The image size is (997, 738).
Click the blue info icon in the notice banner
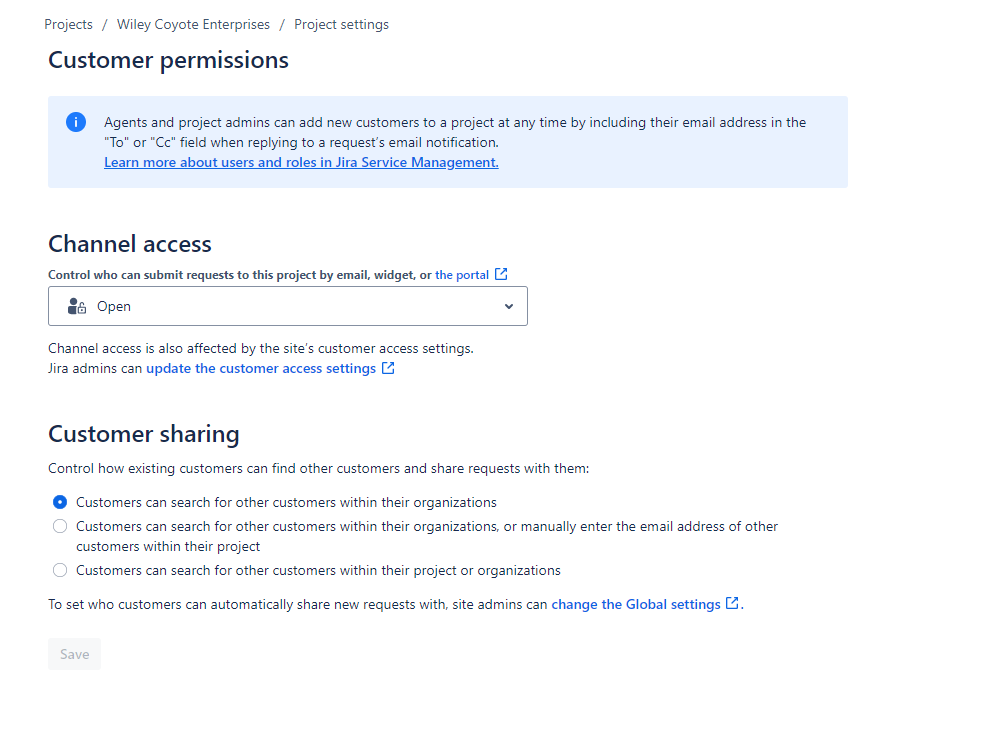pos(75,122)
